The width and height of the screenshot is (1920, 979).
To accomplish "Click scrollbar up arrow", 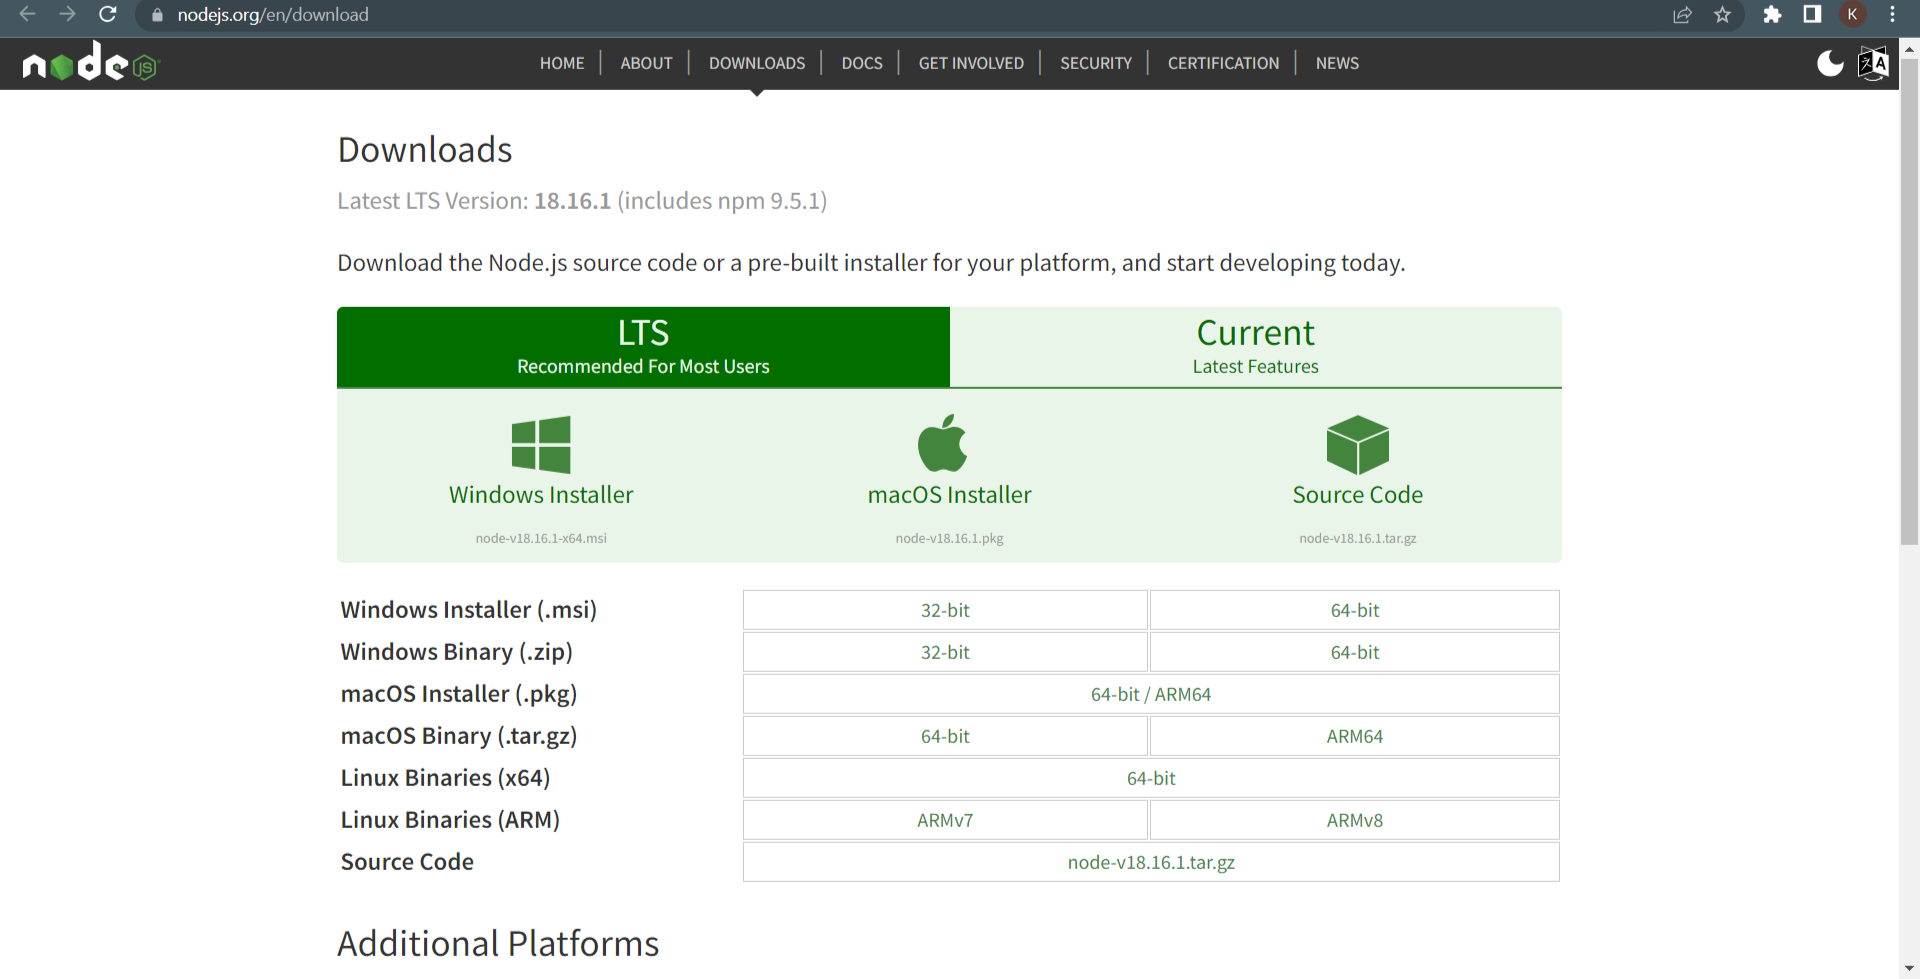I will click(x=1909, y=47).
